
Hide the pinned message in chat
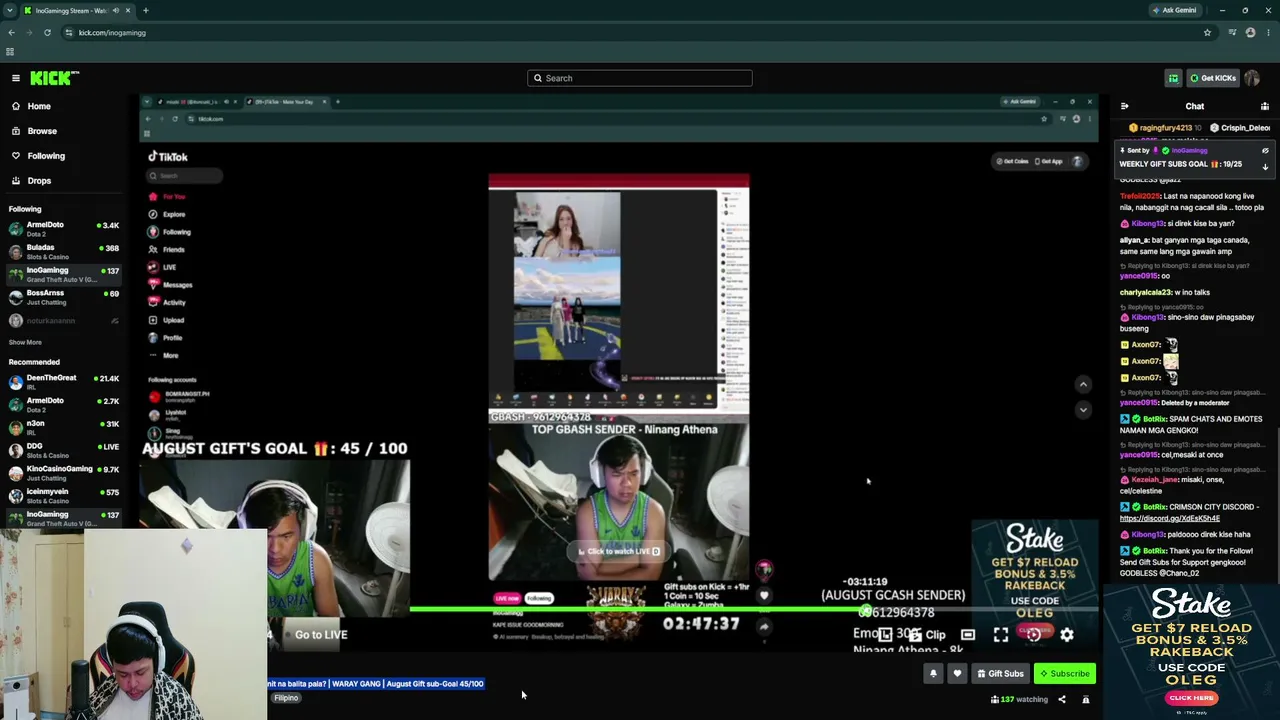coord(1265,151)
